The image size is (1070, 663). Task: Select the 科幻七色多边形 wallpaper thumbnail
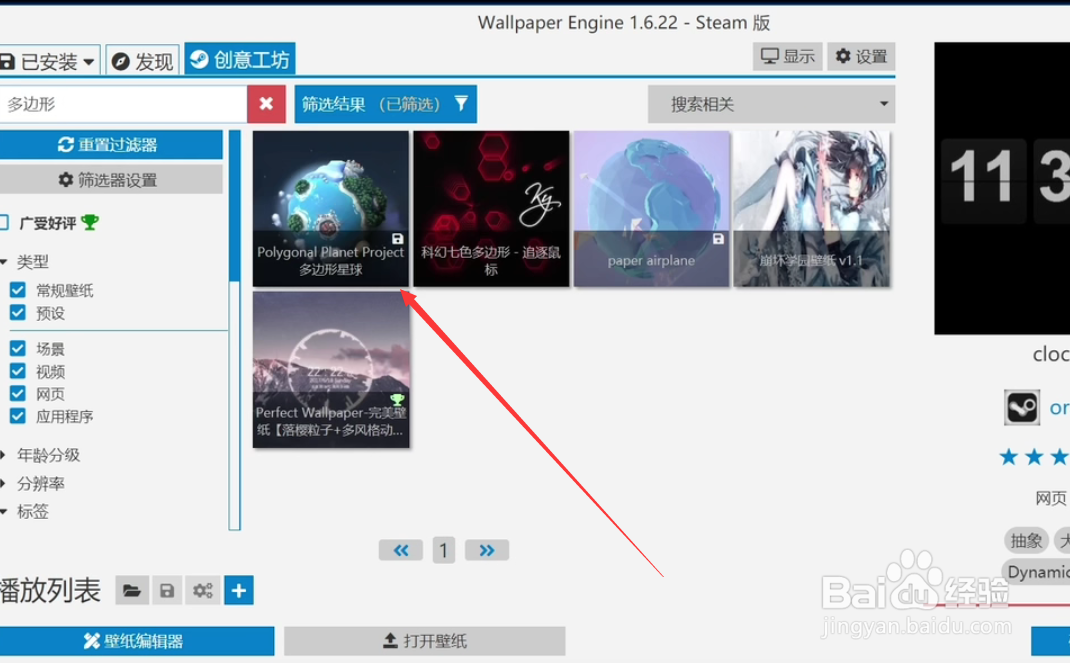click(491, 209)
